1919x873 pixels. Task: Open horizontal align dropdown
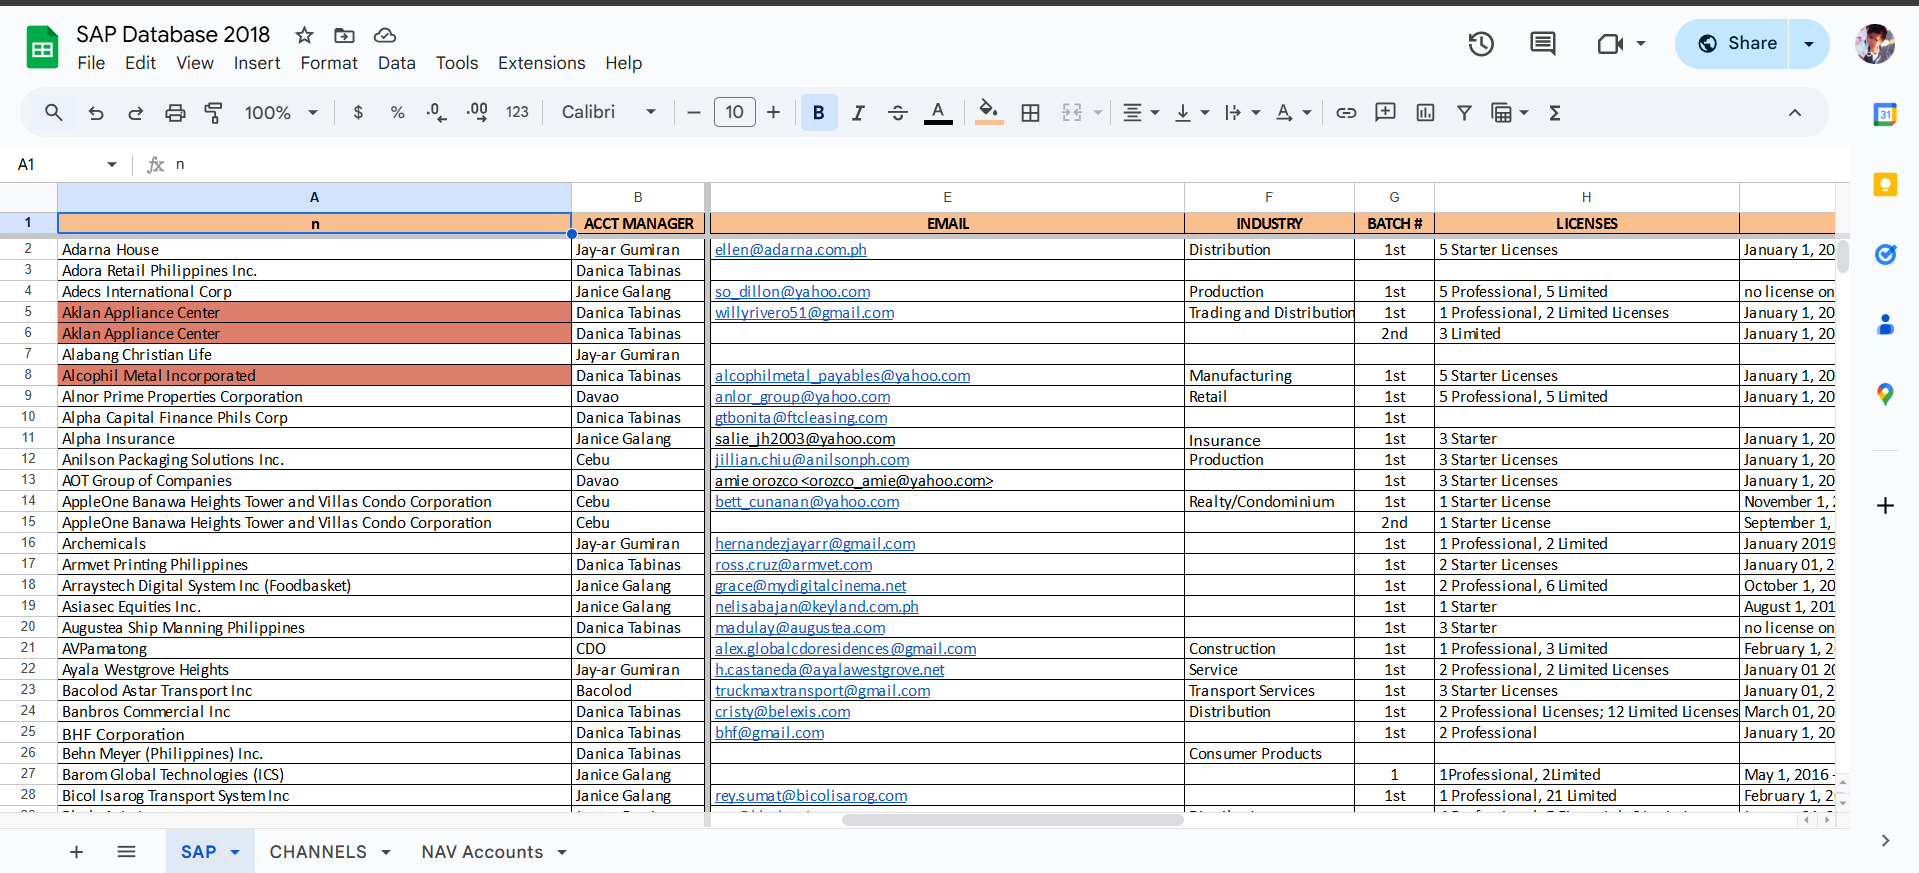click(1140, 113)
